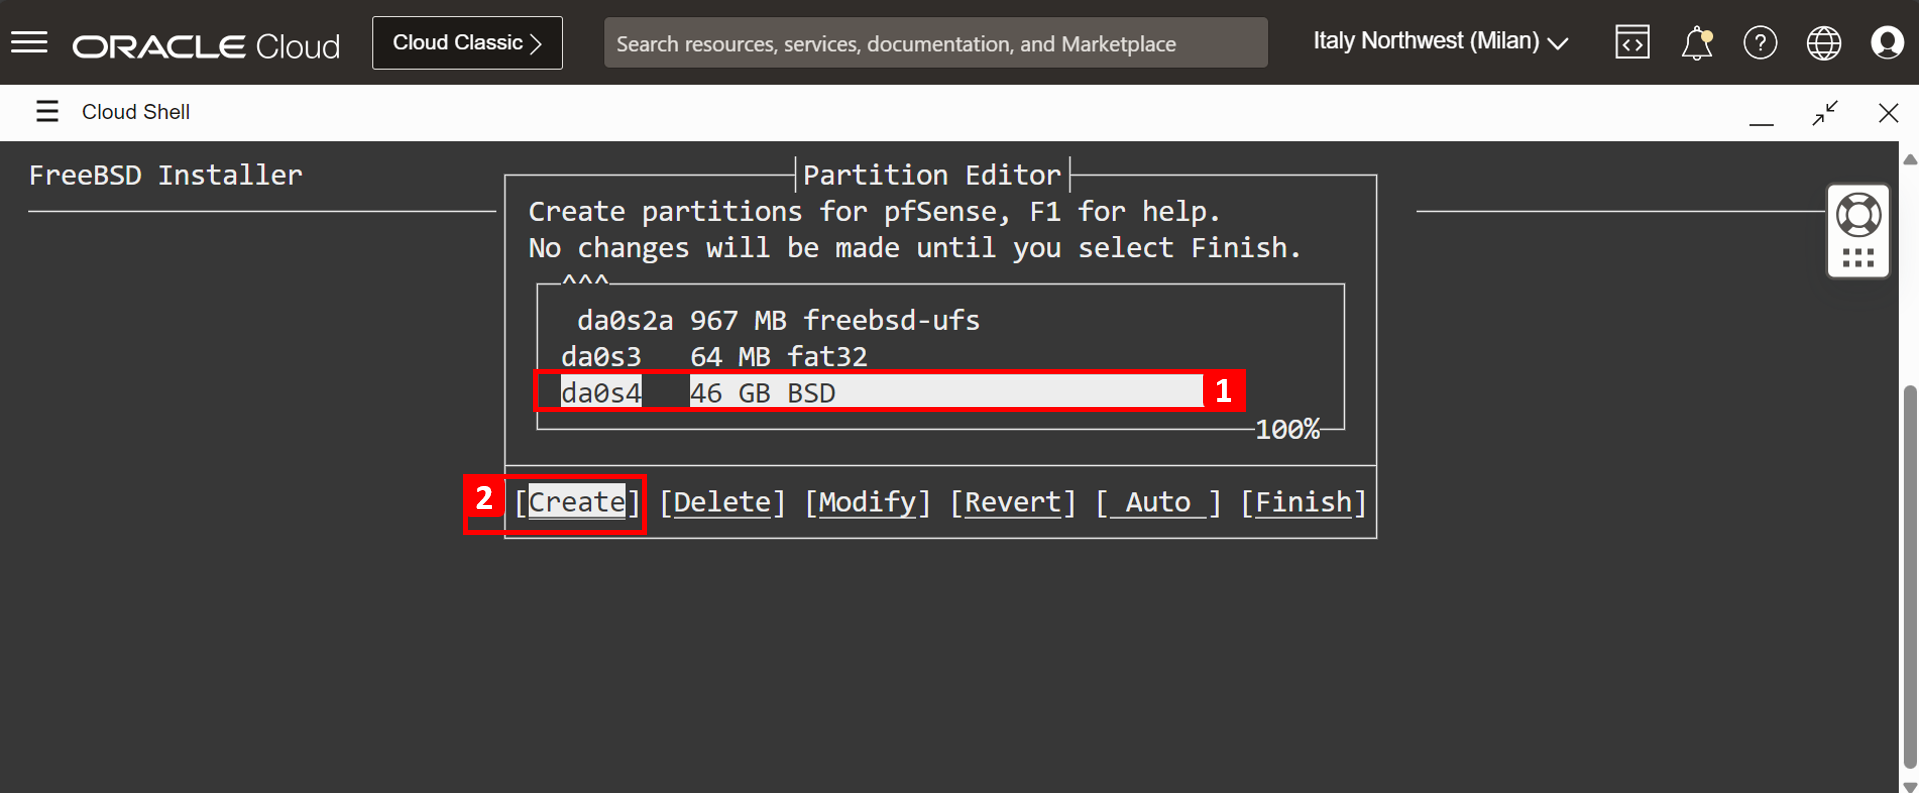1919x793 pixels.
Task: Open the Cloud Shell hamburger menu
Action: click(47, 111)
